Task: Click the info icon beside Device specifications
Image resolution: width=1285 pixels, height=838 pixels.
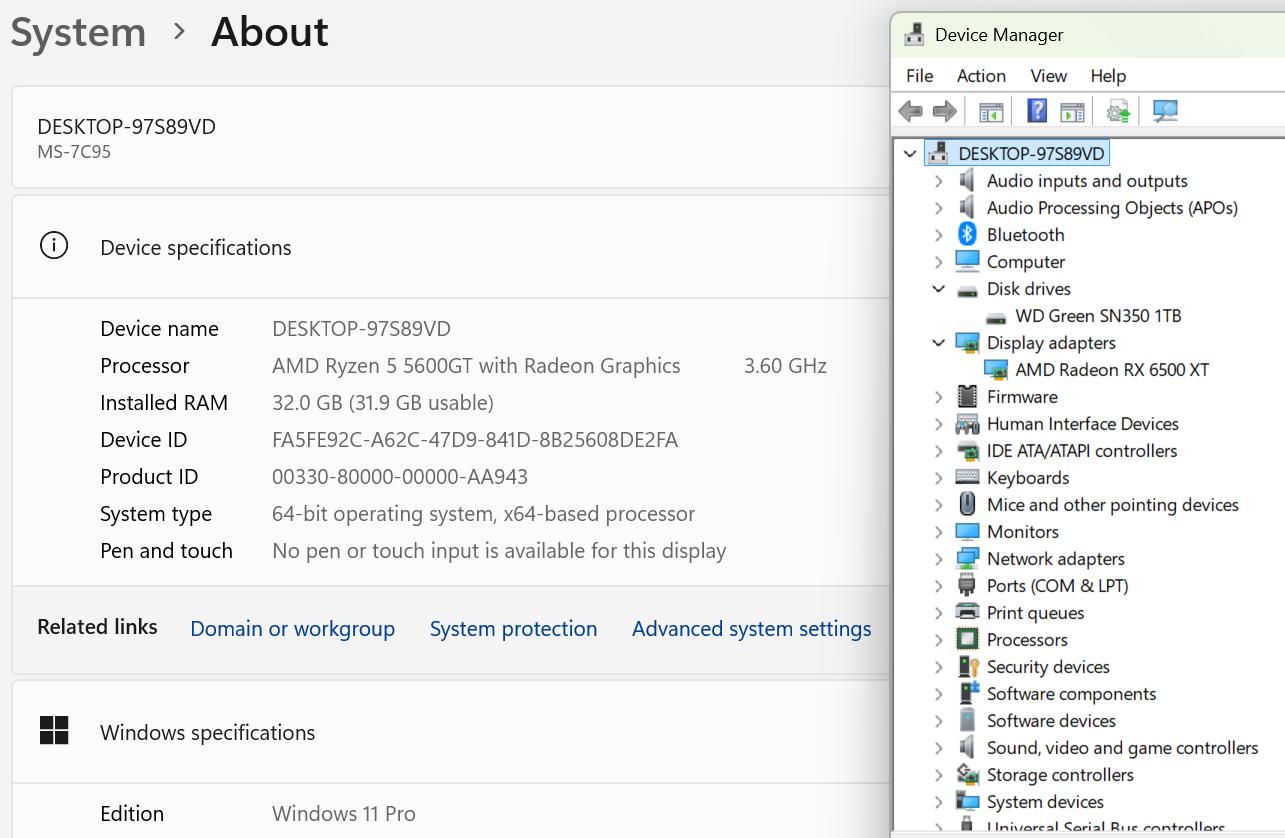Action: tap(54, 246)
